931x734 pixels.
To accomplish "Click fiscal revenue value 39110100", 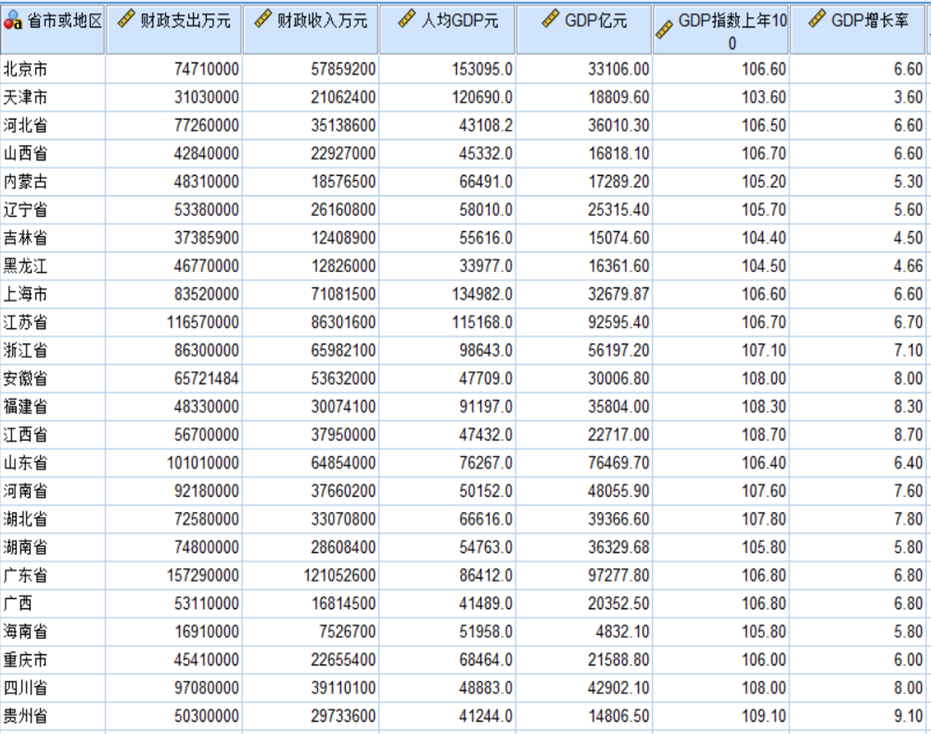I will [x=343, y=688].
